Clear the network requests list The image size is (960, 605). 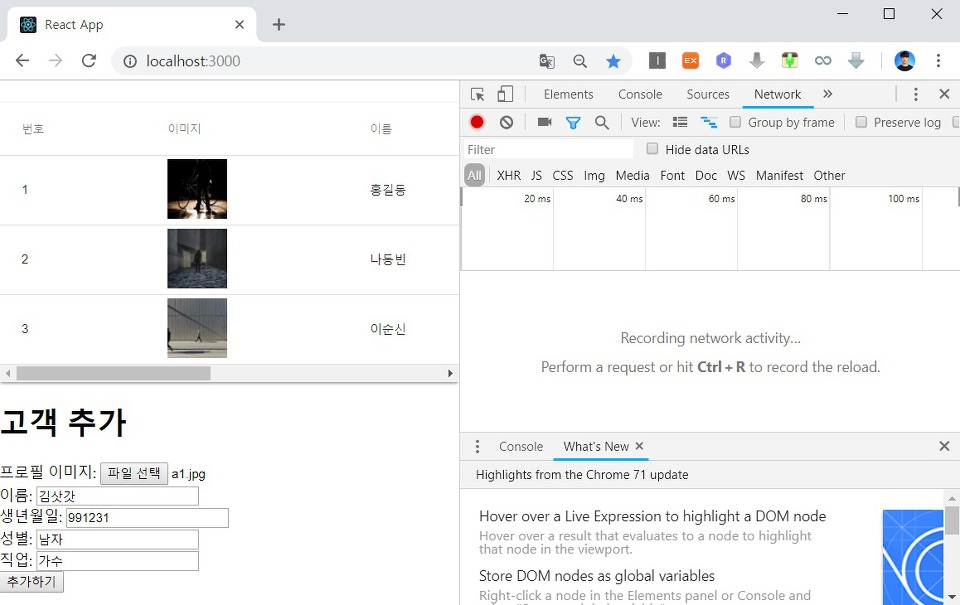(x=506, y=122)
